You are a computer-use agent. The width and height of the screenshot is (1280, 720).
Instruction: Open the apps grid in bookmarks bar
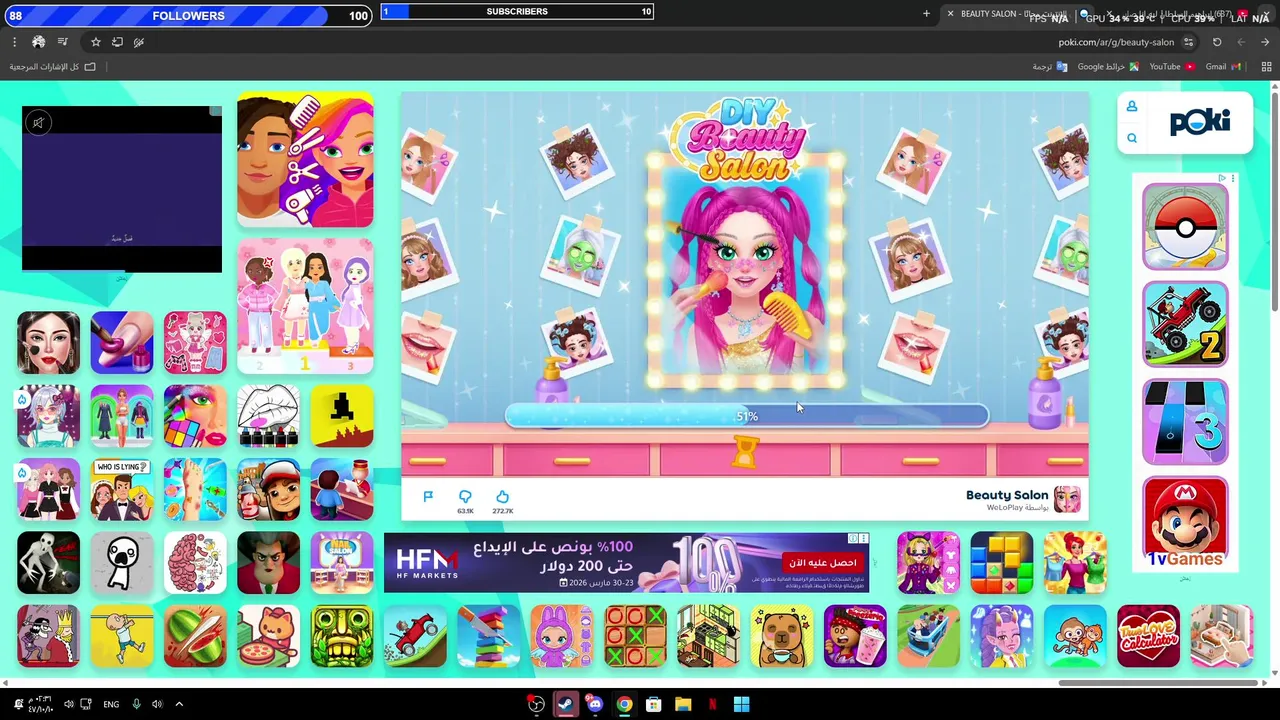coord(1267,67)
